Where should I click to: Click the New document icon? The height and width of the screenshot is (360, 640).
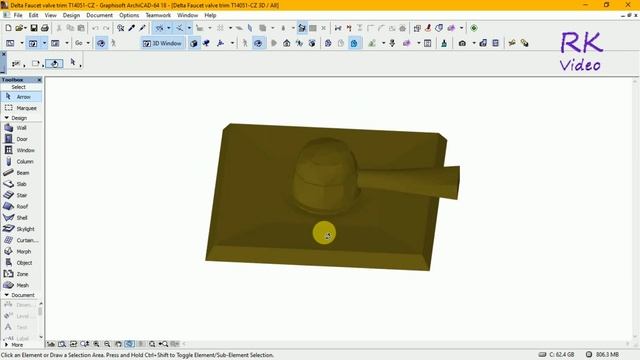click(x=9, y=28)
